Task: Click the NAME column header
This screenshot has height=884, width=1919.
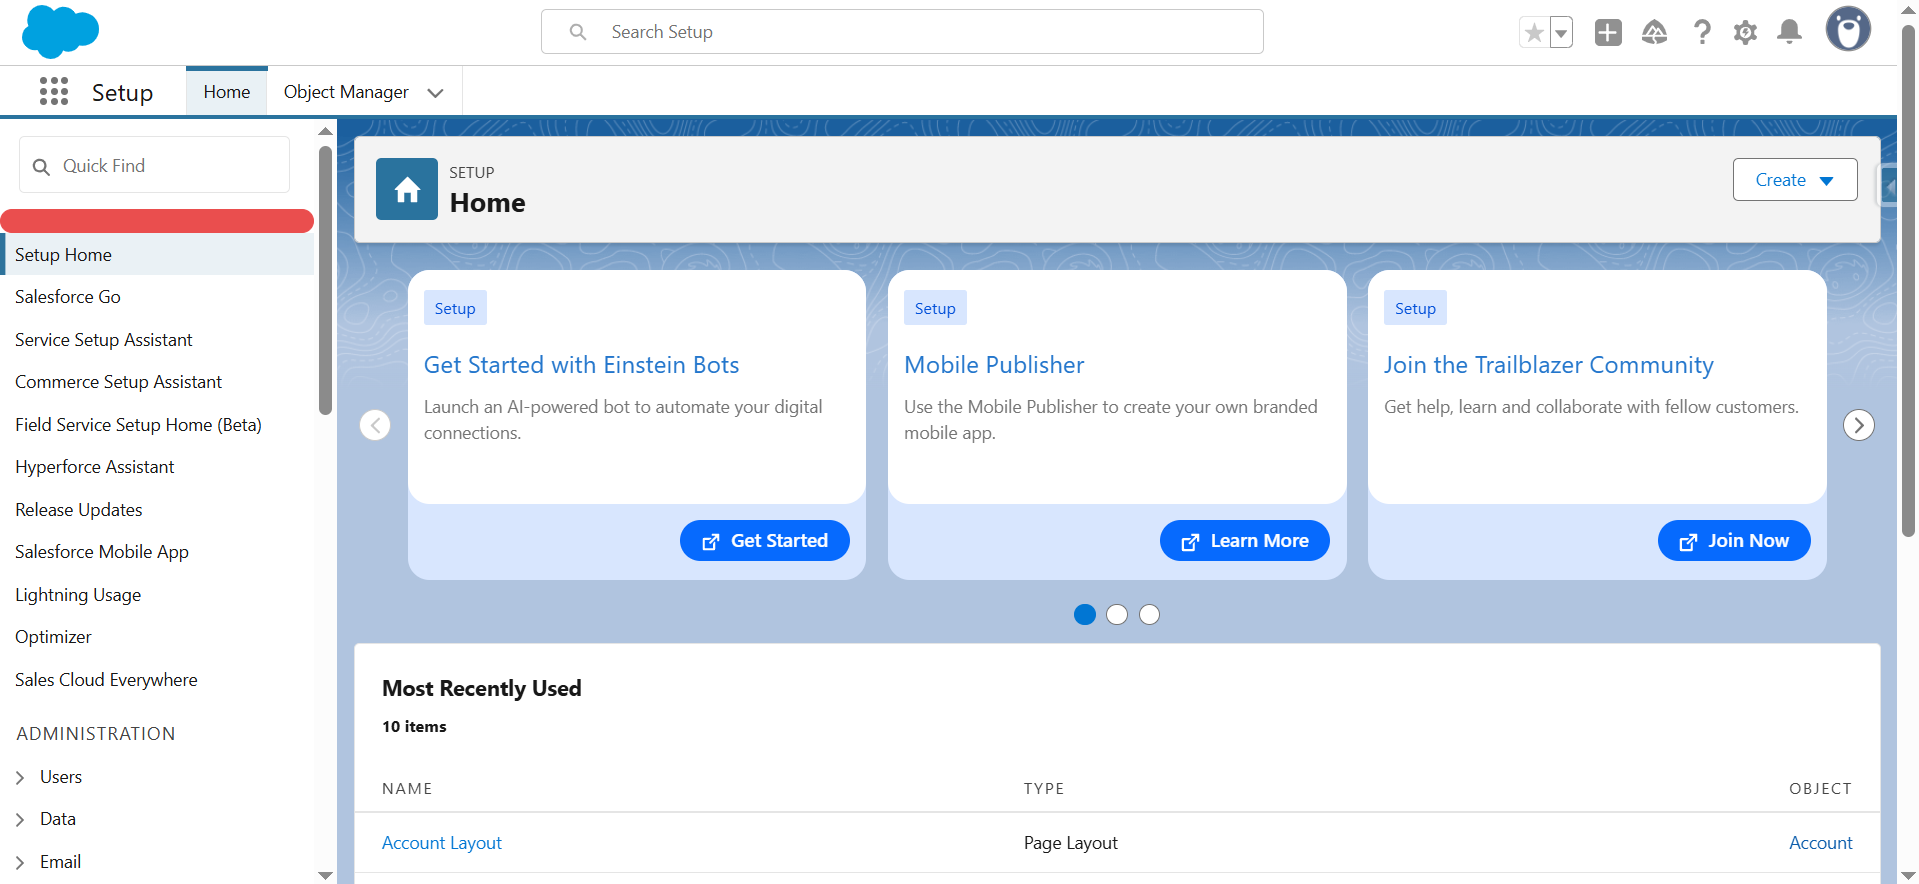Action: [407, 789]
